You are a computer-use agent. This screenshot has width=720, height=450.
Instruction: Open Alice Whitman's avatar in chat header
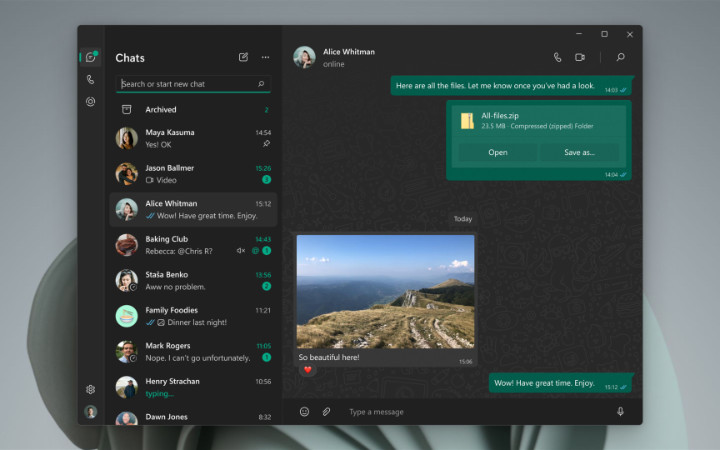(304, 57)
